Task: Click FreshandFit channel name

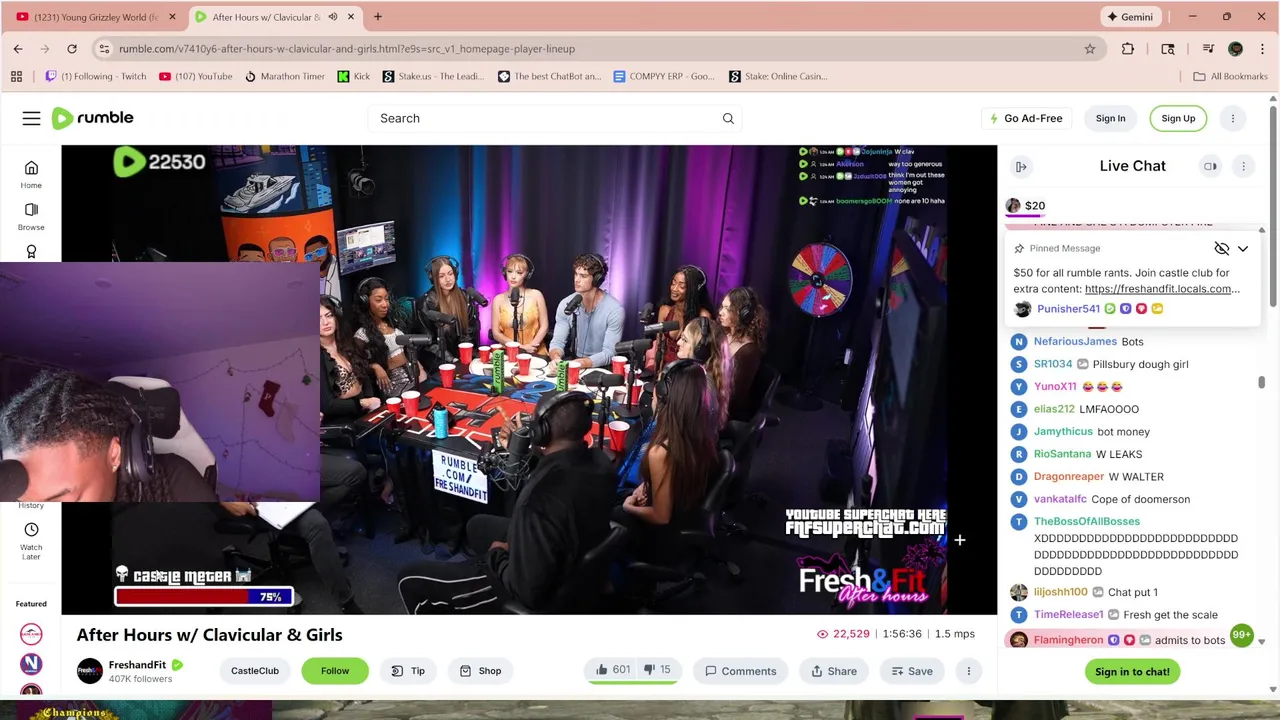Action: [137, 665]
